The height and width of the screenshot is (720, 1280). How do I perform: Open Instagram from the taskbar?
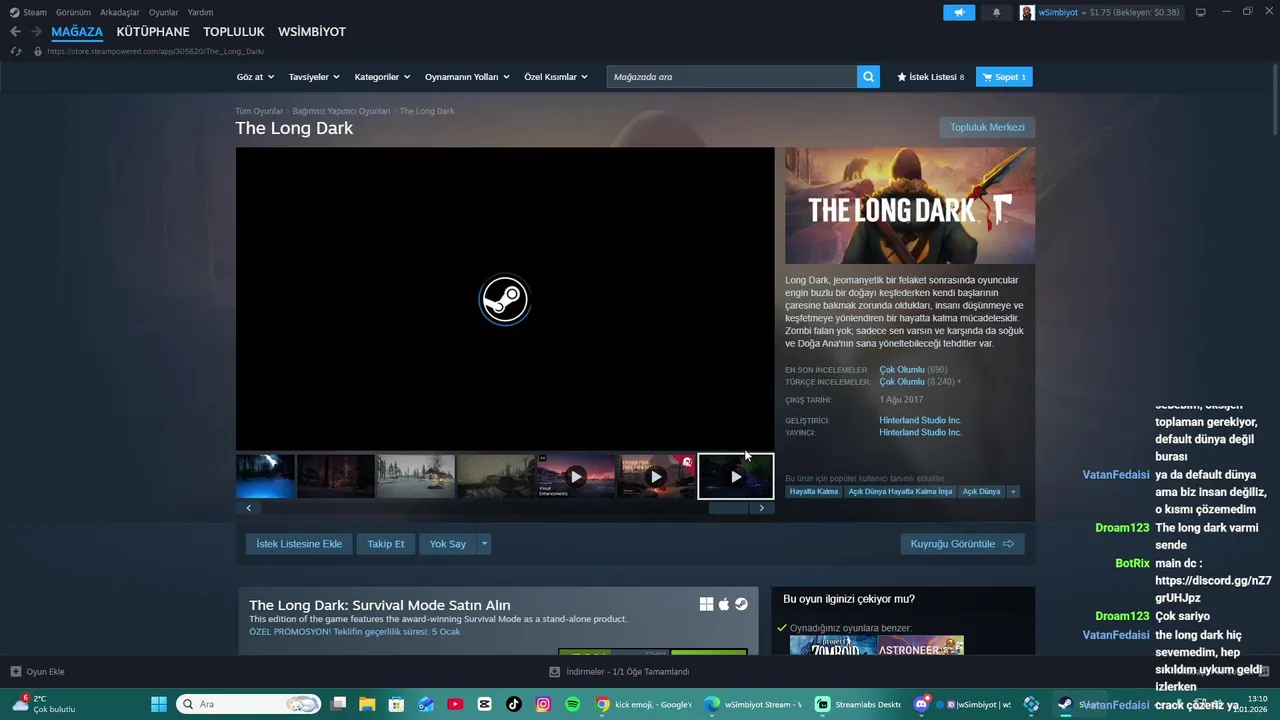tap(543, 704)
